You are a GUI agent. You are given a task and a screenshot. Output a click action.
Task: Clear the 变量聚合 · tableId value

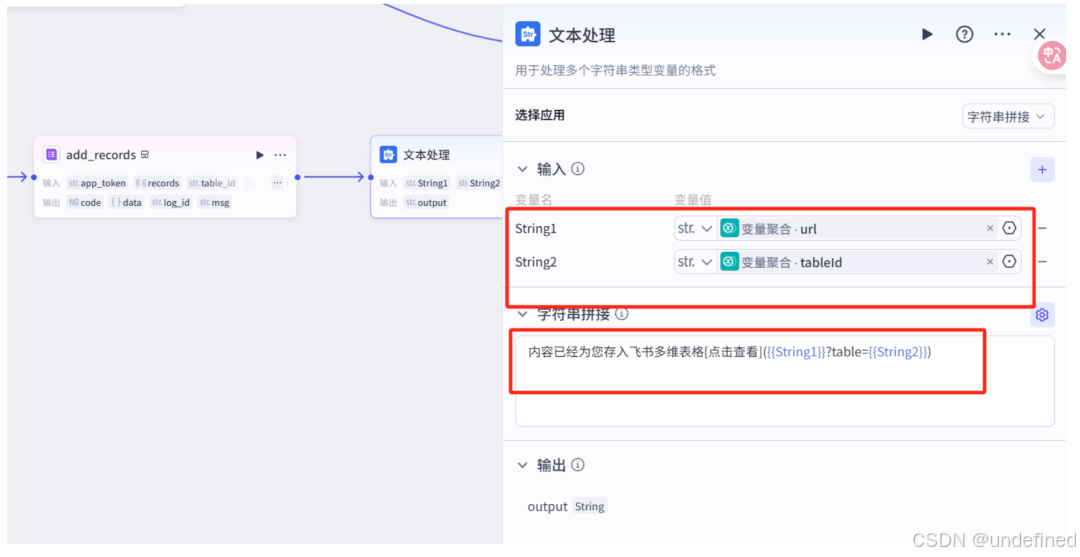990,262
